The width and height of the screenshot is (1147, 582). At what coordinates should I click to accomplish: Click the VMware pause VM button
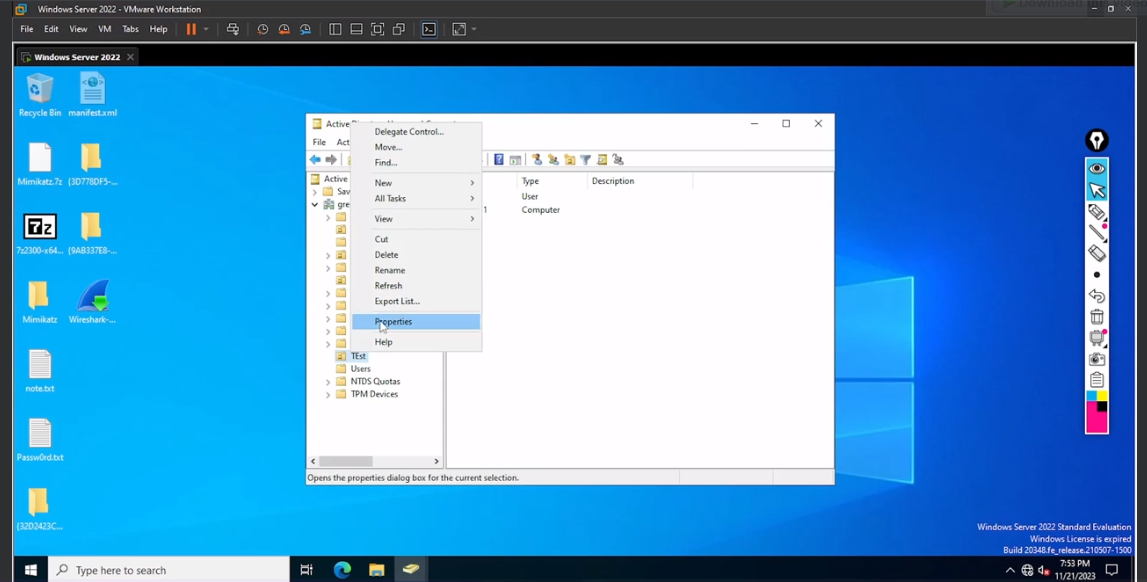coord(191,29)
